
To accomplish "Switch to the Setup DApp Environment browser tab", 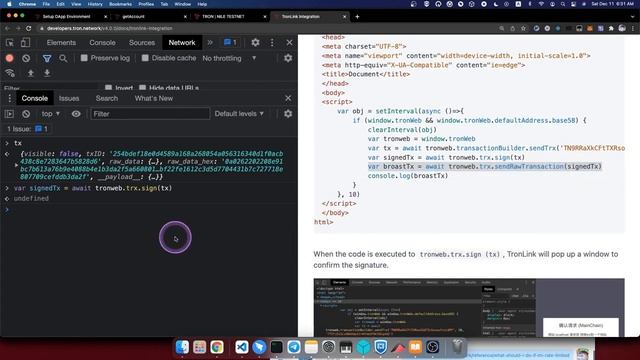I will point(67,17).
